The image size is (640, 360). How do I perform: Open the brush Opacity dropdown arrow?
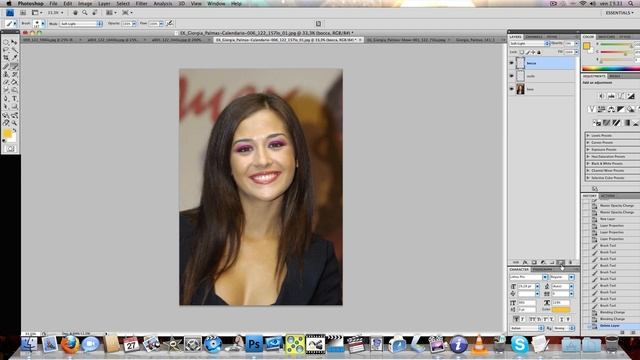coord(134,24)
